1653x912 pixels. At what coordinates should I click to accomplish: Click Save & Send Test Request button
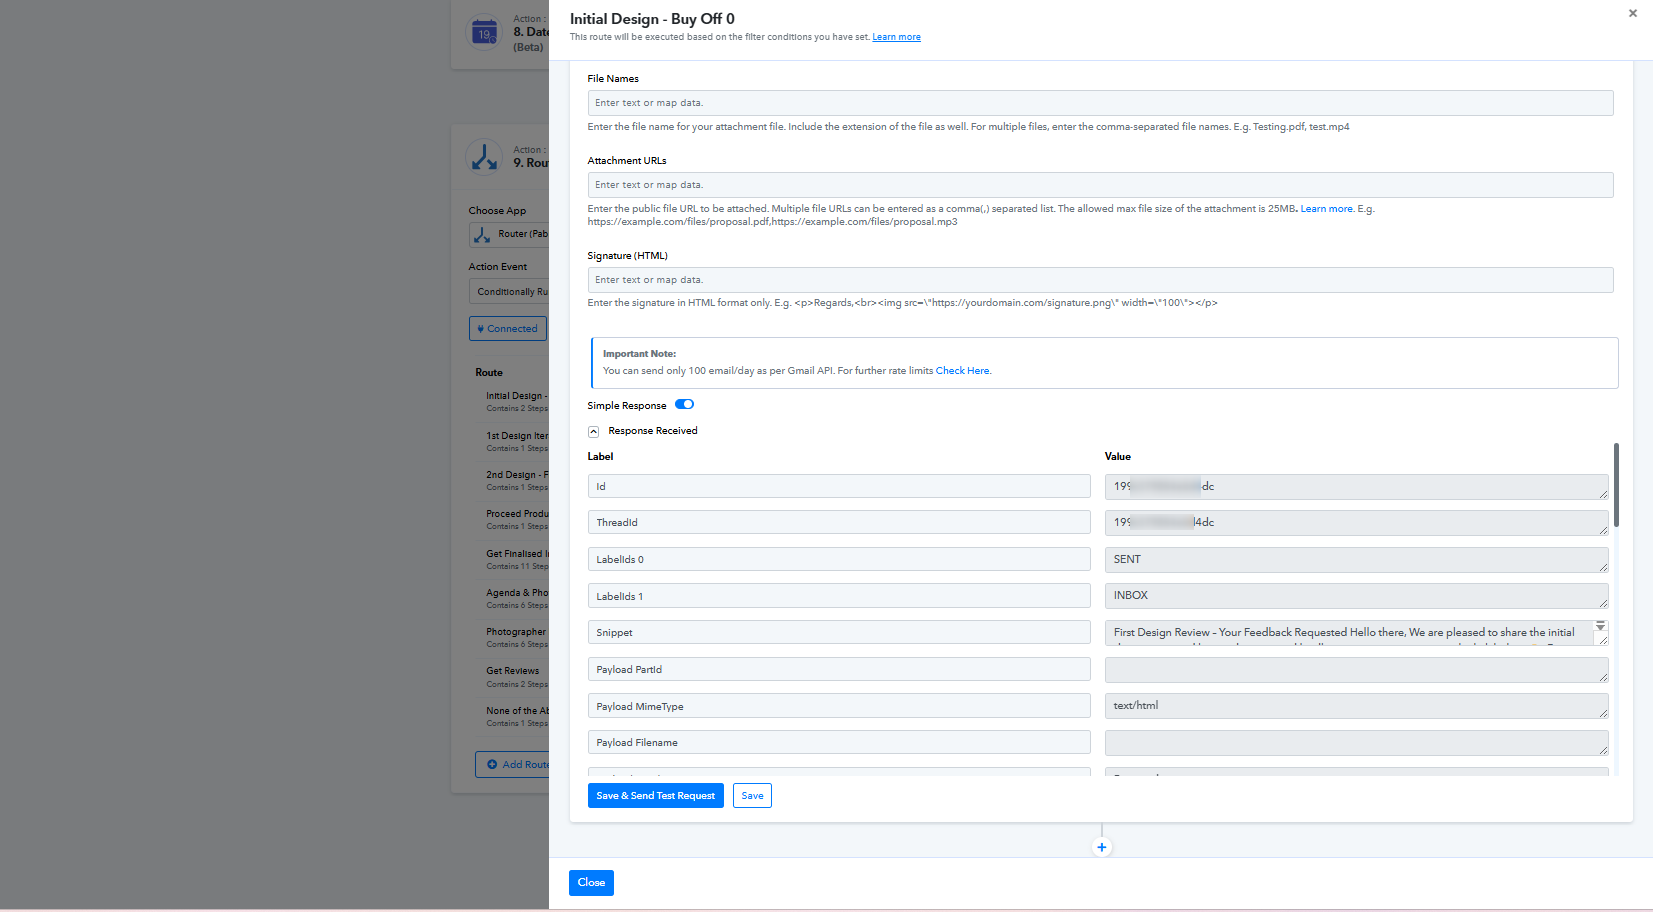coord(655,796)
